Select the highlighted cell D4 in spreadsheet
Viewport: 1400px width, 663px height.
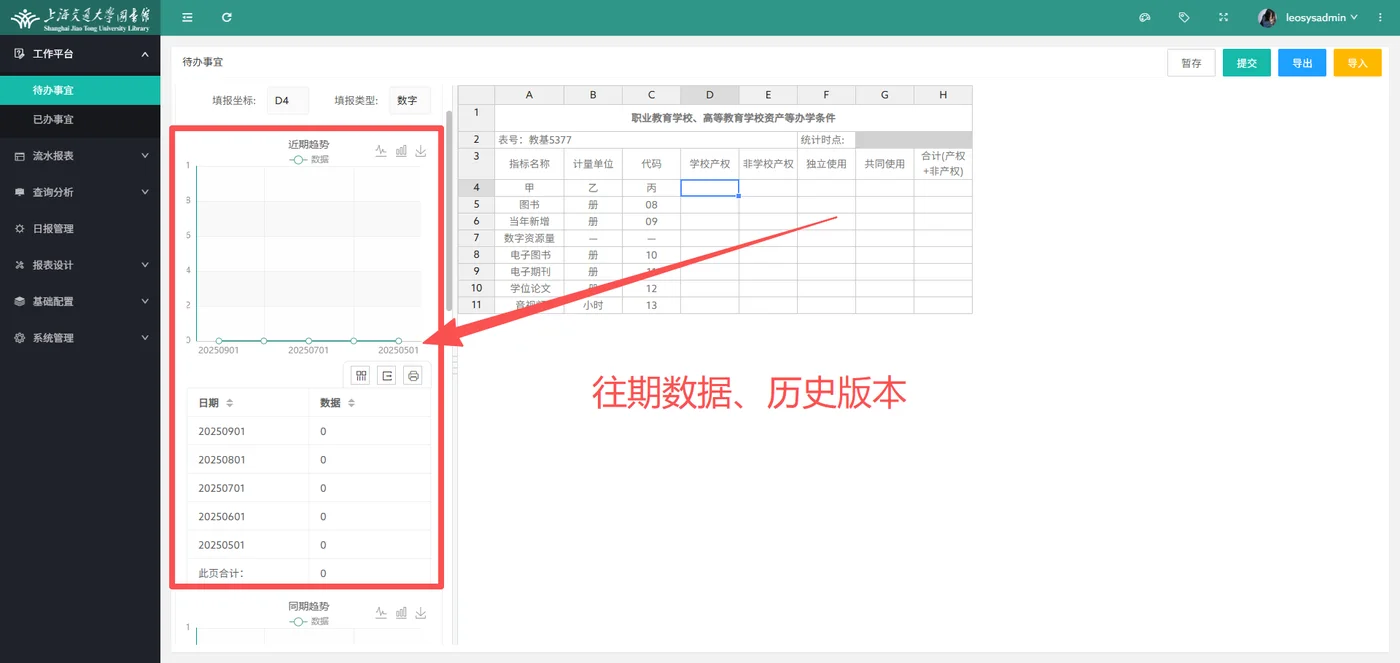click(x=710, y=188)
